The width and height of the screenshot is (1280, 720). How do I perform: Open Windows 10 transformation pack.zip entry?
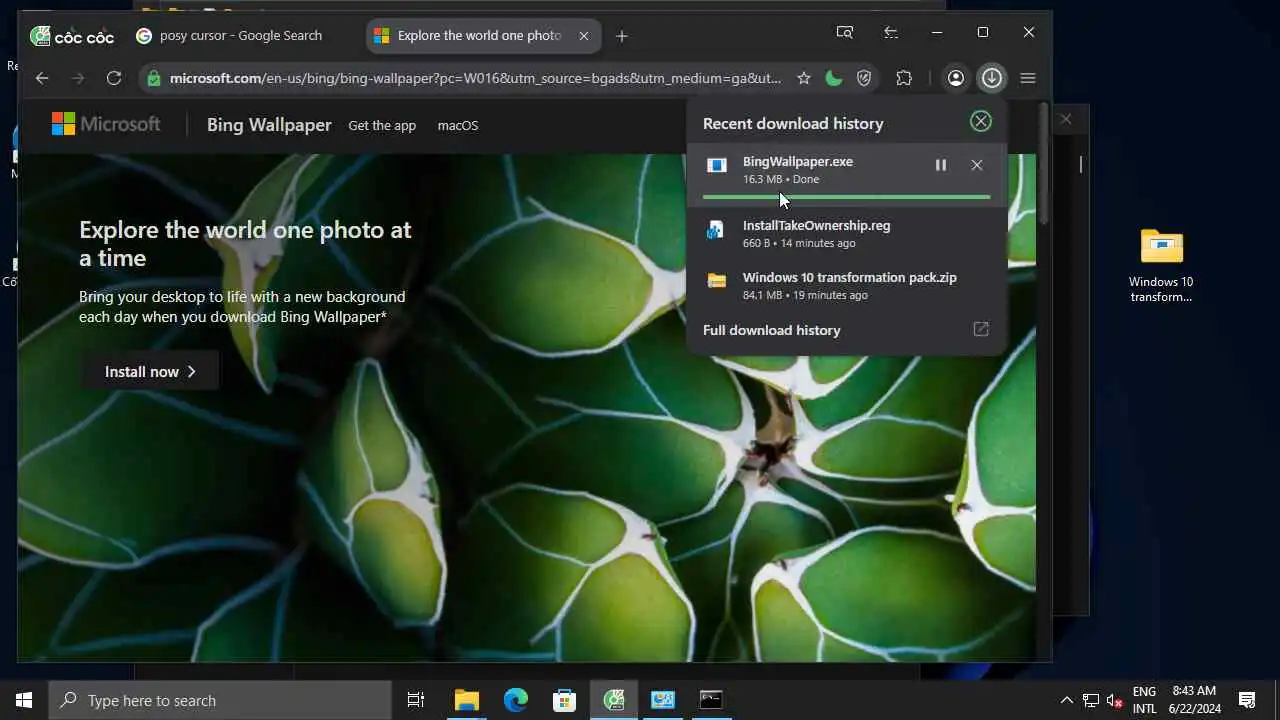pyautogui.click(x=846, y=285)
